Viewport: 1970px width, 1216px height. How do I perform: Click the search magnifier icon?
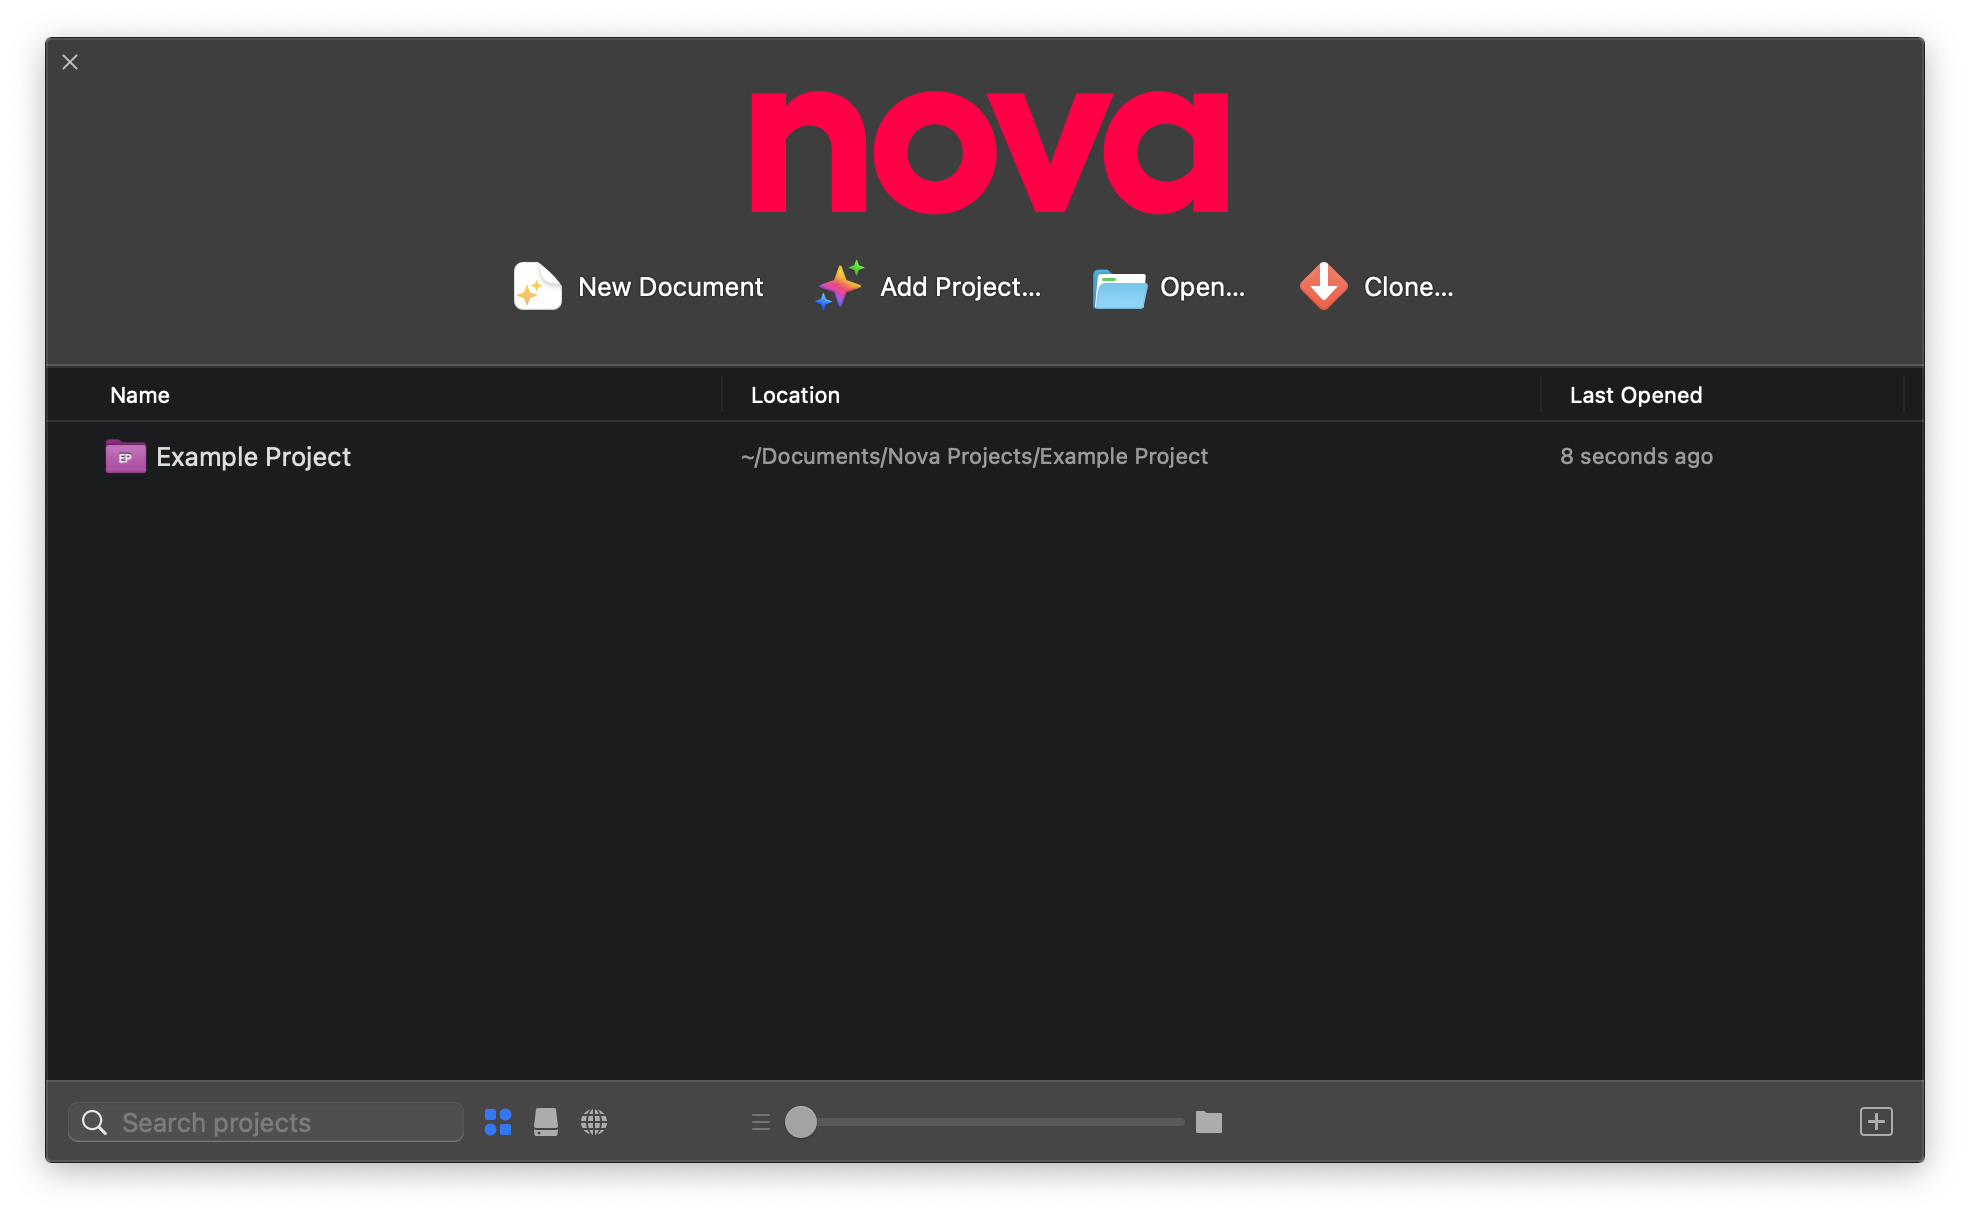point(94,1122)
